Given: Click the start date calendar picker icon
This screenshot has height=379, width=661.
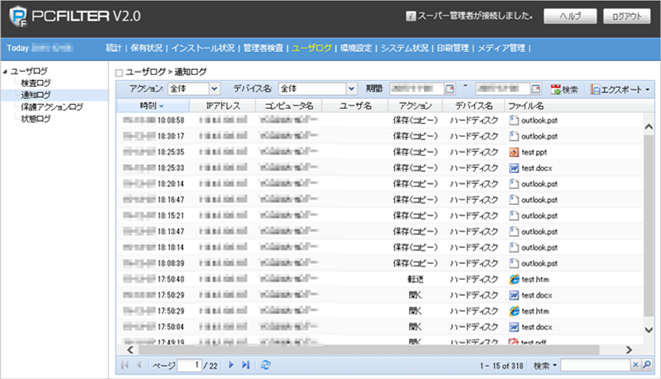Looking at the screenshot, I should [450, 89].
